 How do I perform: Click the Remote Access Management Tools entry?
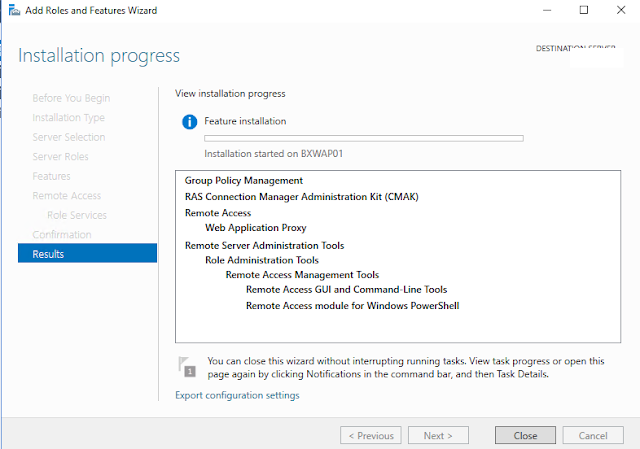302,275
